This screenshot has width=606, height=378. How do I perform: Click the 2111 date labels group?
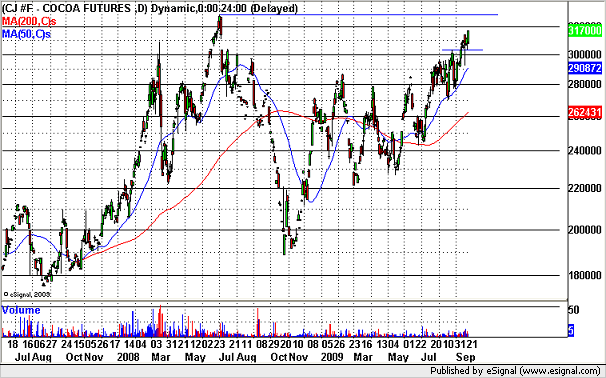click(x=241, y=344)
